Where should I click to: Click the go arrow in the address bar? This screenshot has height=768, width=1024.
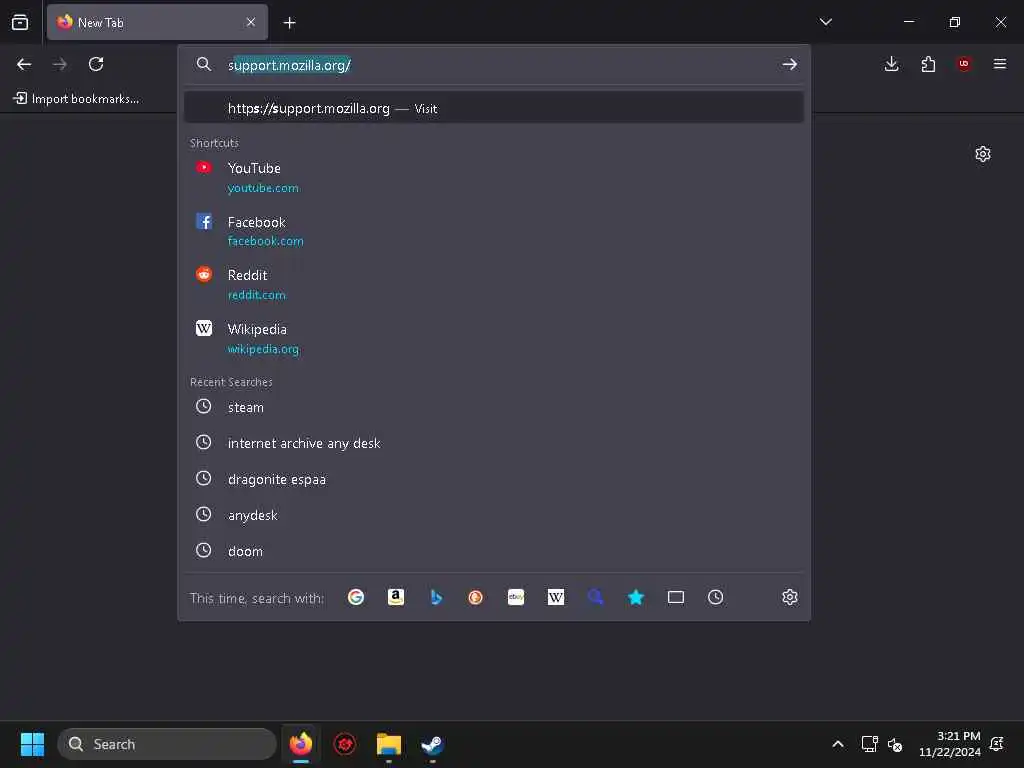(x=790, y=64)
